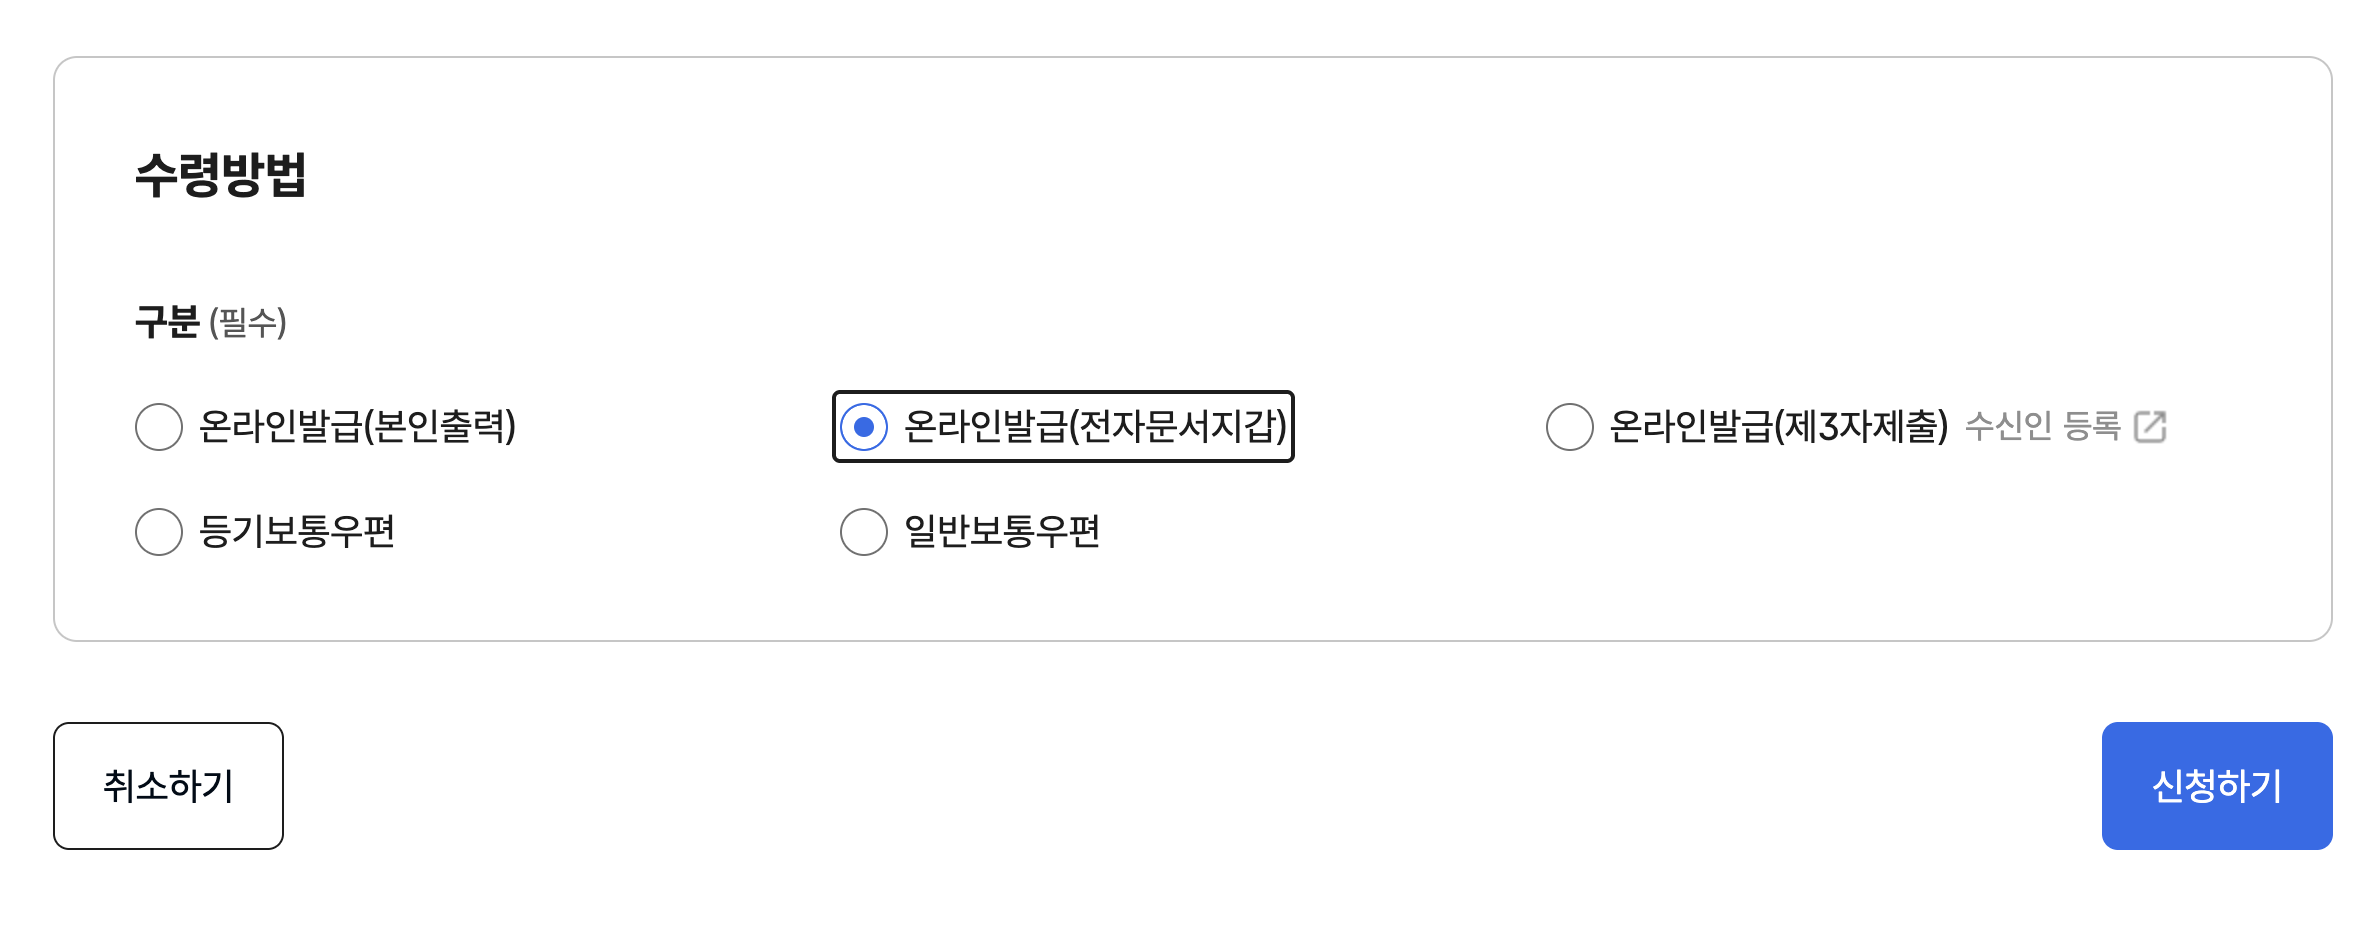This screenshot has width=2366, height=930.
Task: Click the selected 온라인발급(전자문서지갑) radio circle
Action: pyautogui.click(x=864, y=427)
